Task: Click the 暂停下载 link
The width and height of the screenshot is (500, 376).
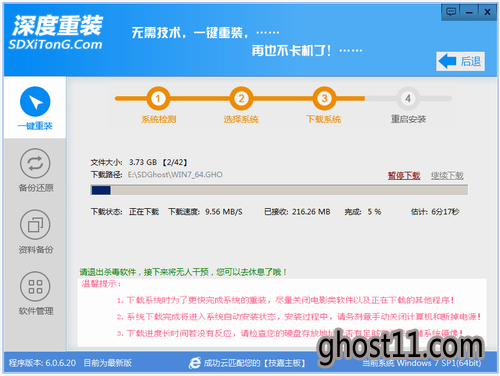Action: pos(404,175)
